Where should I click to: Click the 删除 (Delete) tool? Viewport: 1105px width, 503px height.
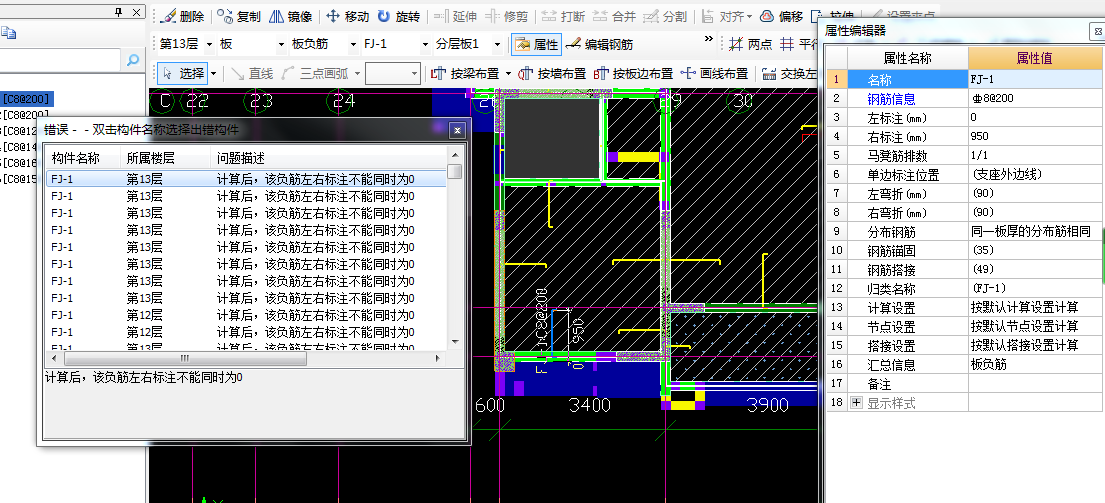[183, 16]
